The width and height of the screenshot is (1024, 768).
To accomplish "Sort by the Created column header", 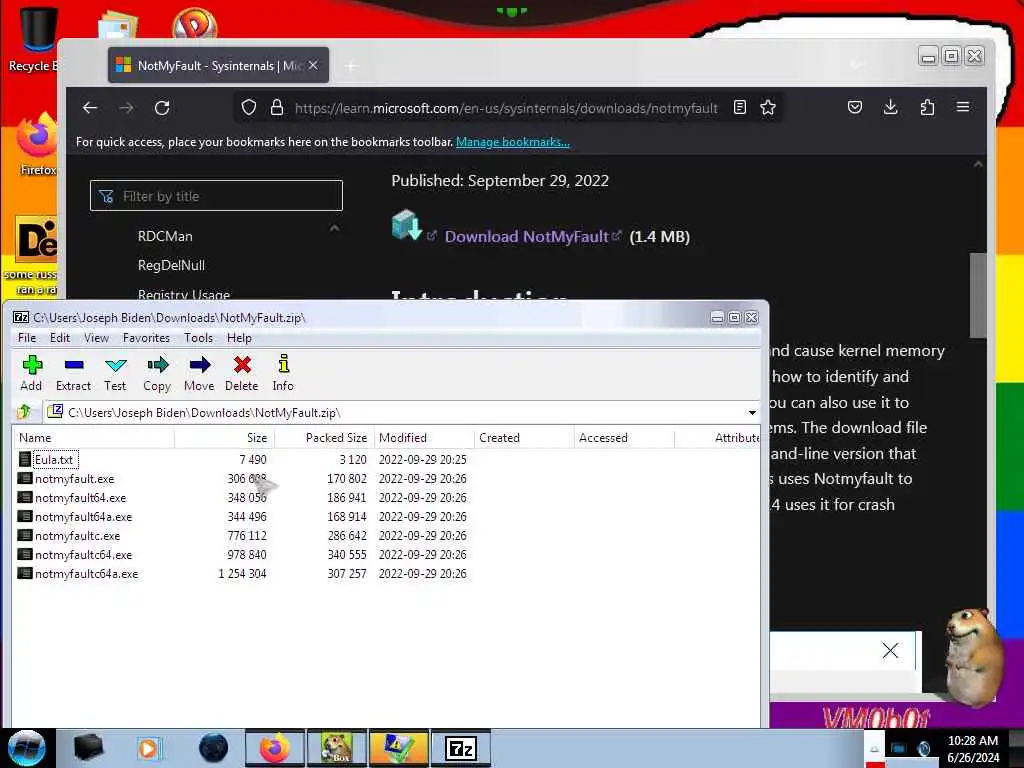I will click(524, 438).
